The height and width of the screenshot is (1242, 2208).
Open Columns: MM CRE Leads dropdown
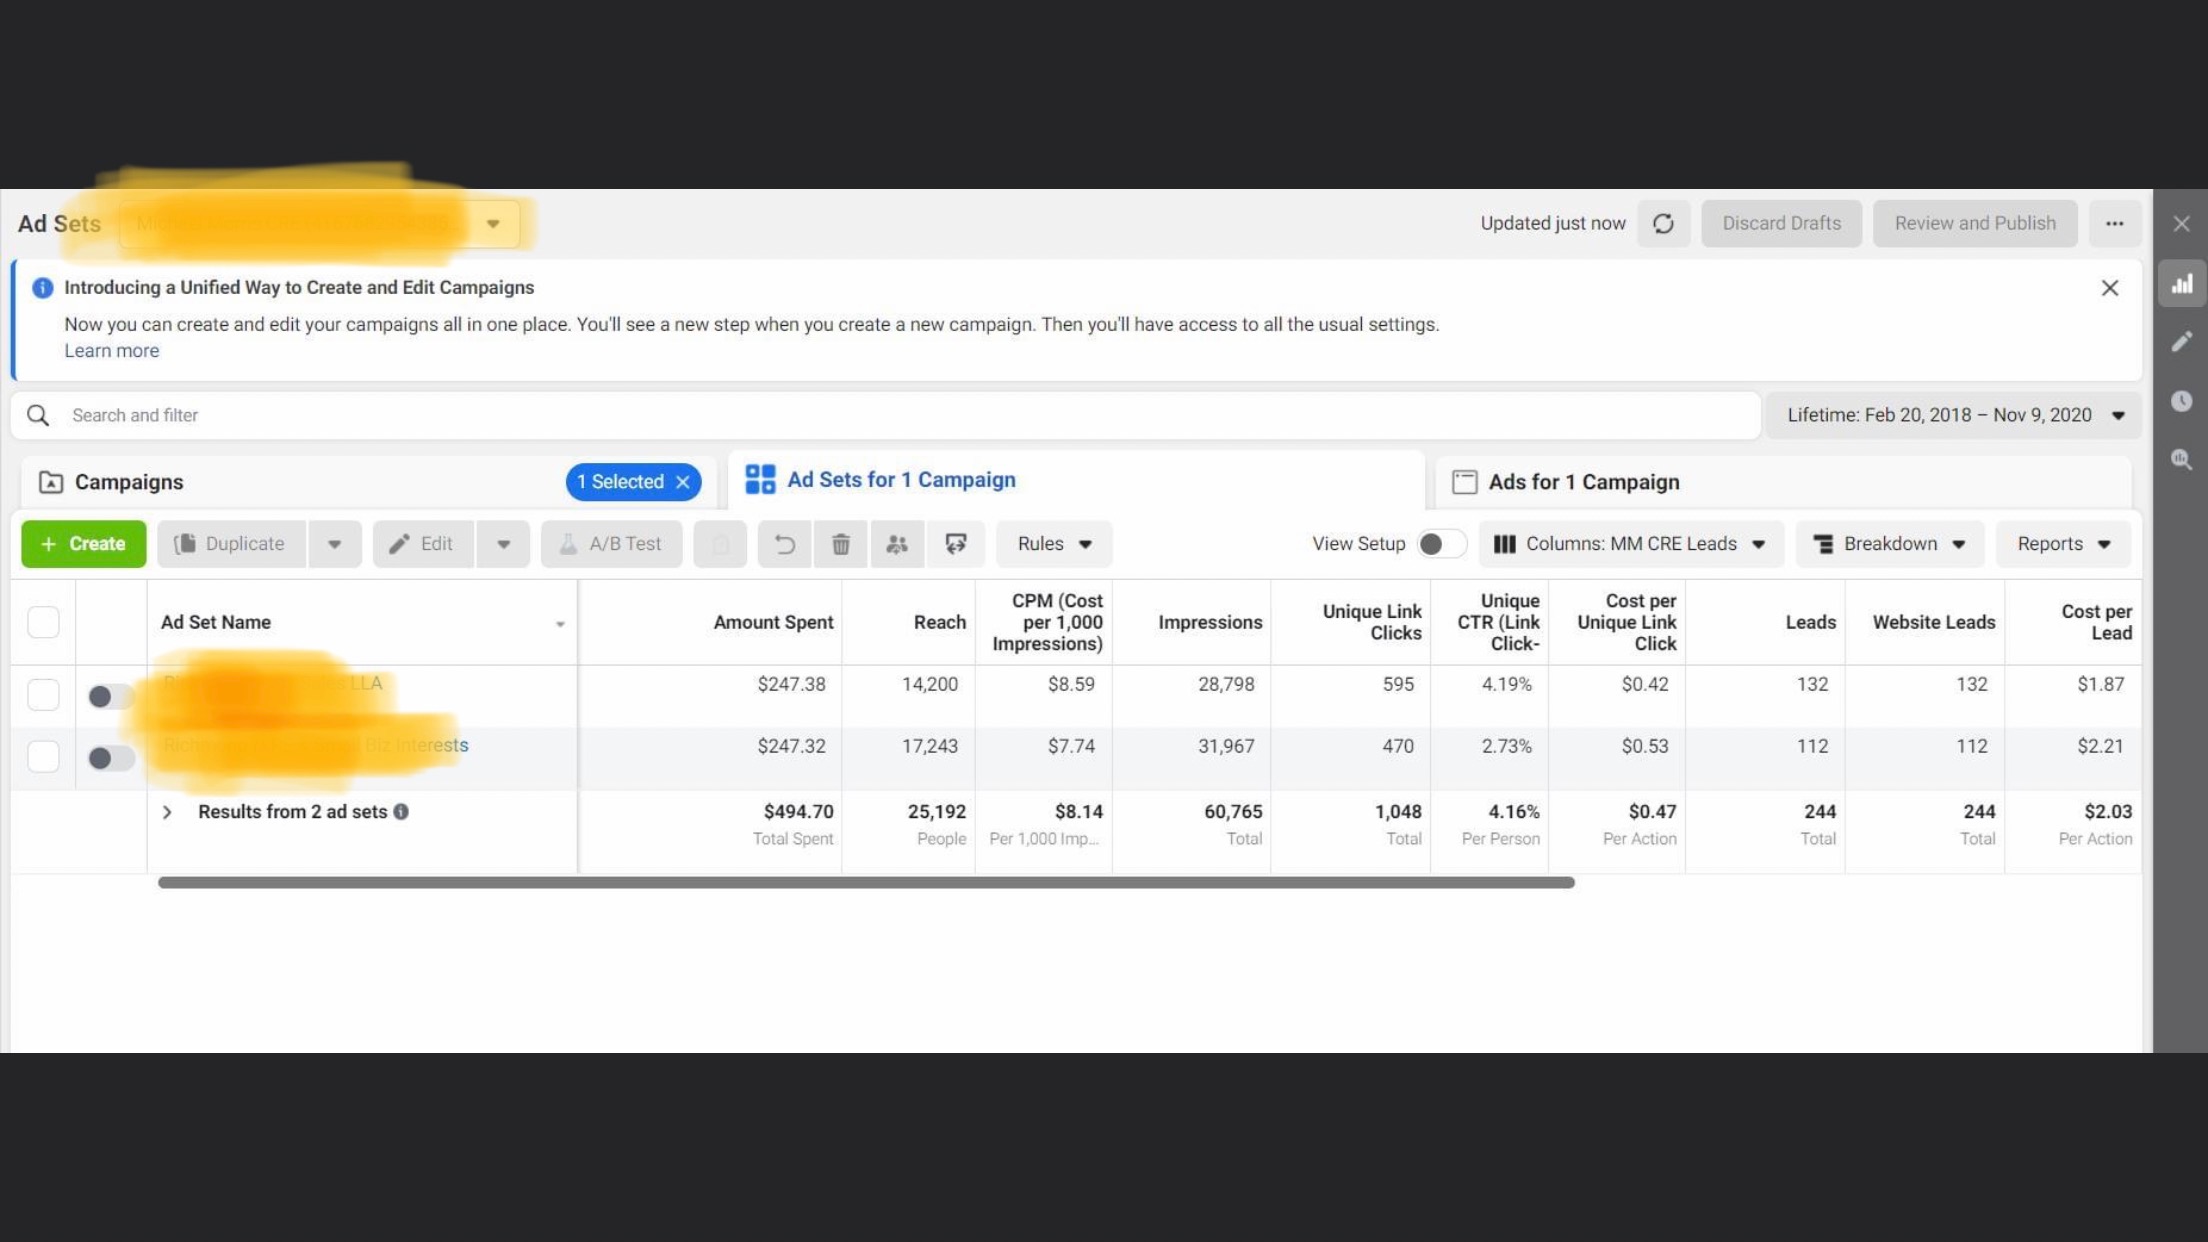pyautogui.click(x=1631, y=544)
